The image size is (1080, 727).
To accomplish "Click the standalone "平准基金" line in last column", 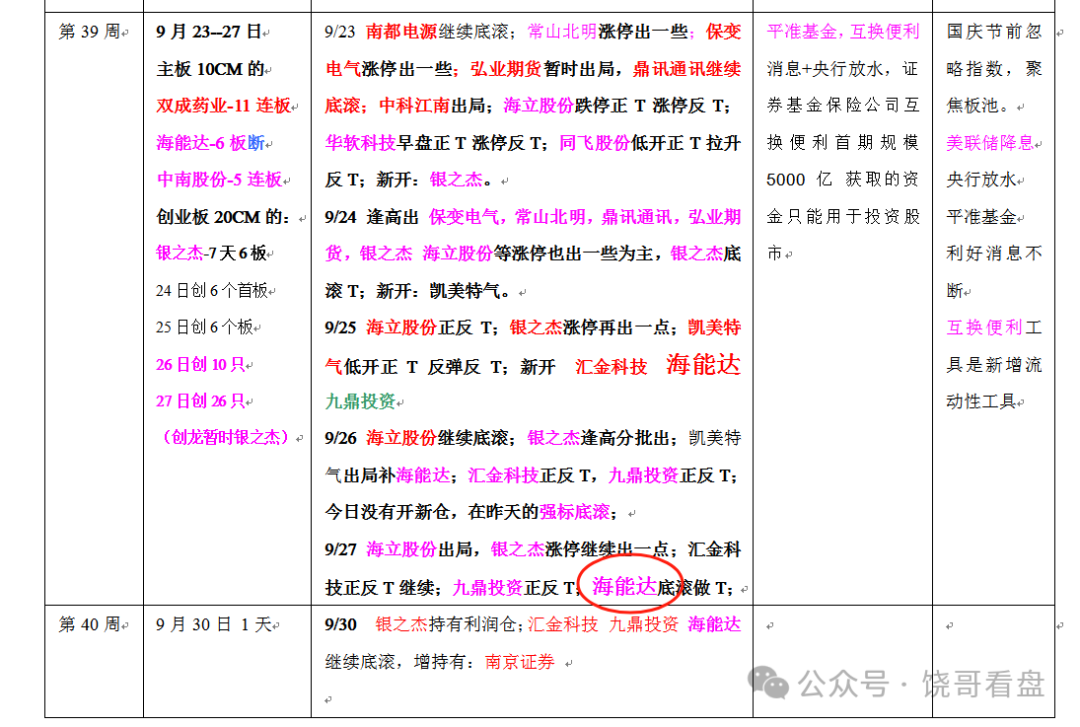I will coord(981,217).
